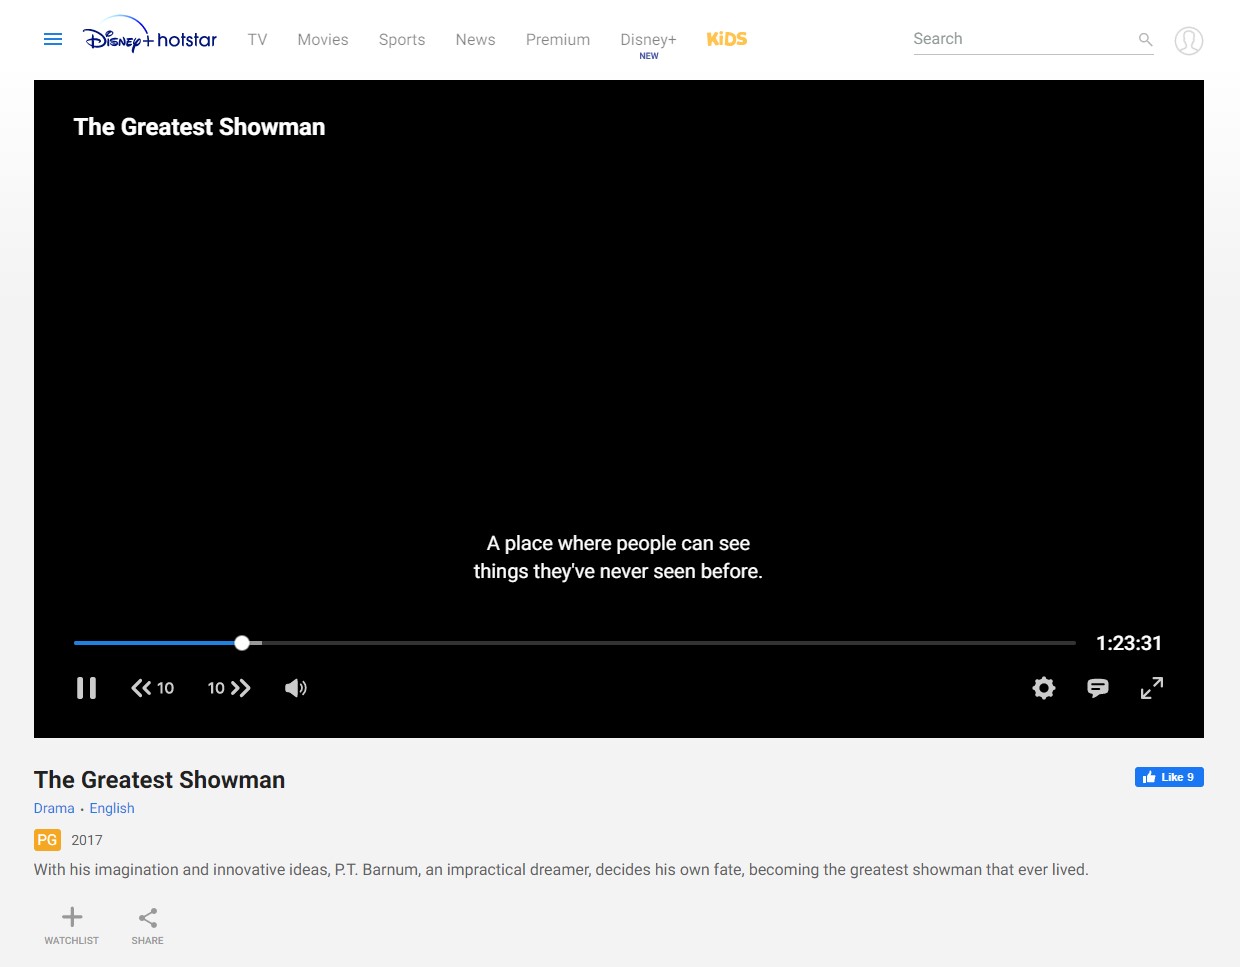Open the News section
This screenshot has height=967, width=1240.
click(475, 40)
